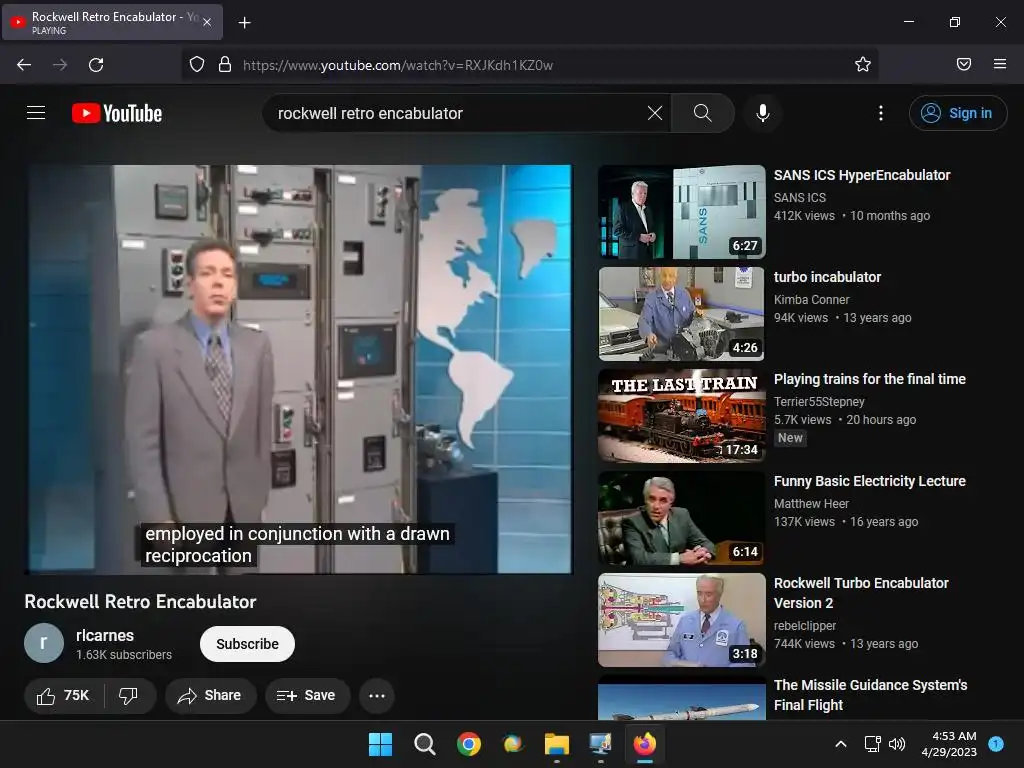Close the Rockwell Retro Encabulator tab
1024x768 pixels.
click(207, 22)
